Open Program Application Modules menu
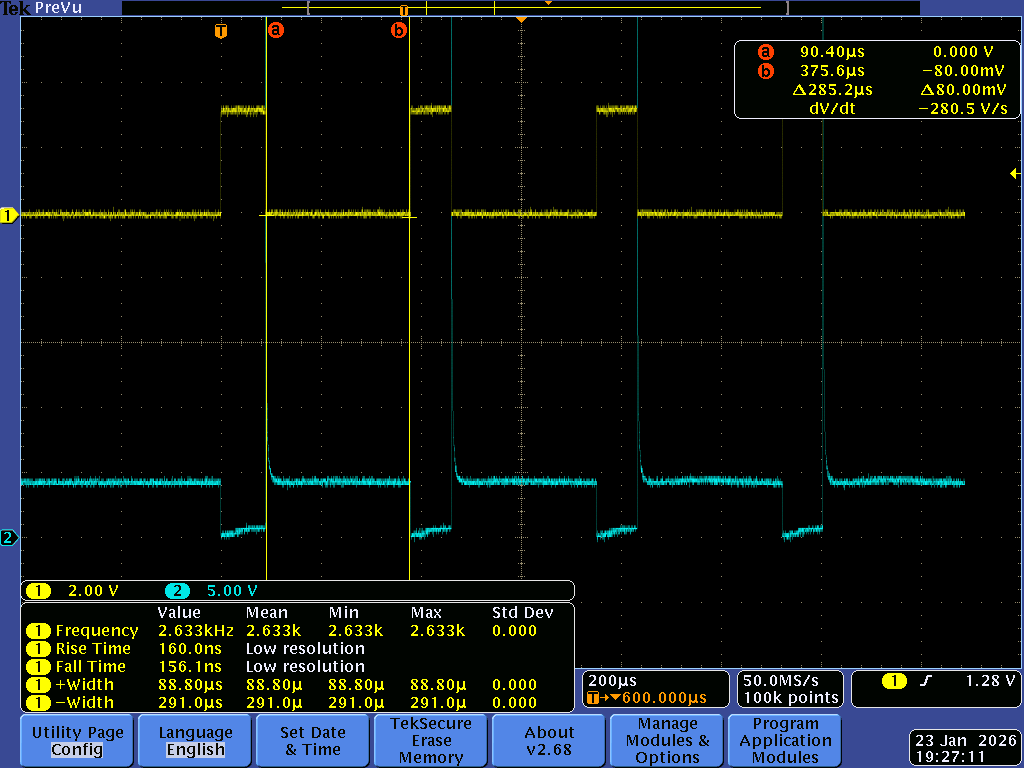The width and height of the screenshot is (1024, 768). click(785, 741)
